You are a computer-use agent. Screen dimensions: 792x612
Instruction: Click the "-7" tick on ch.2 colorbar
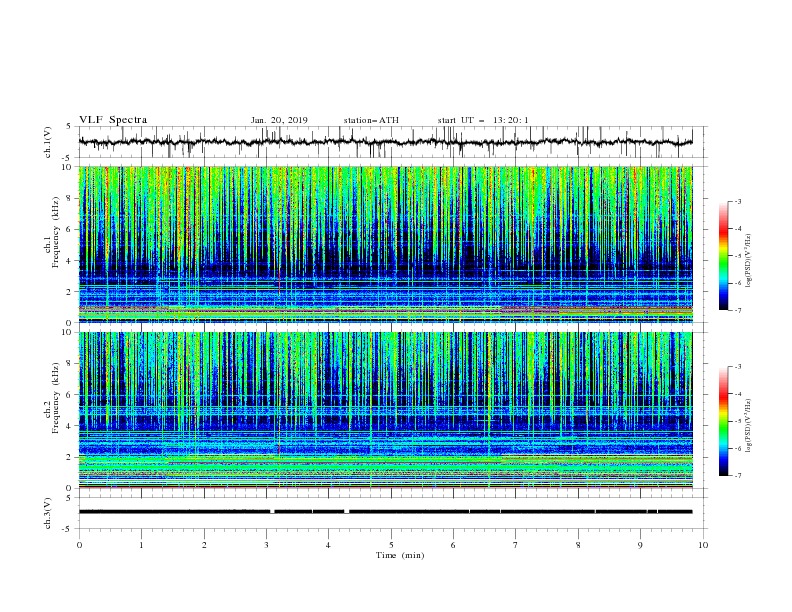737,475
